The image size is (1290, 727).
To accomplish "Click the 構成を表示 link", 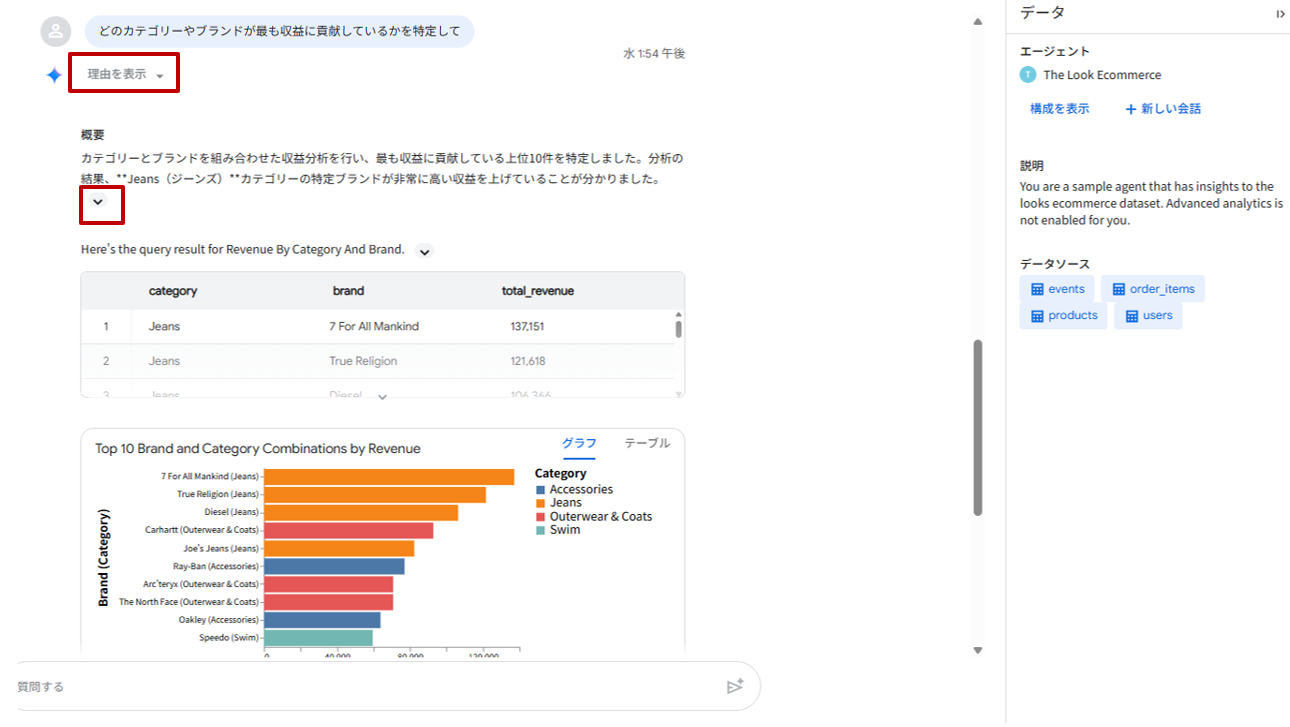I will 1059,109.
